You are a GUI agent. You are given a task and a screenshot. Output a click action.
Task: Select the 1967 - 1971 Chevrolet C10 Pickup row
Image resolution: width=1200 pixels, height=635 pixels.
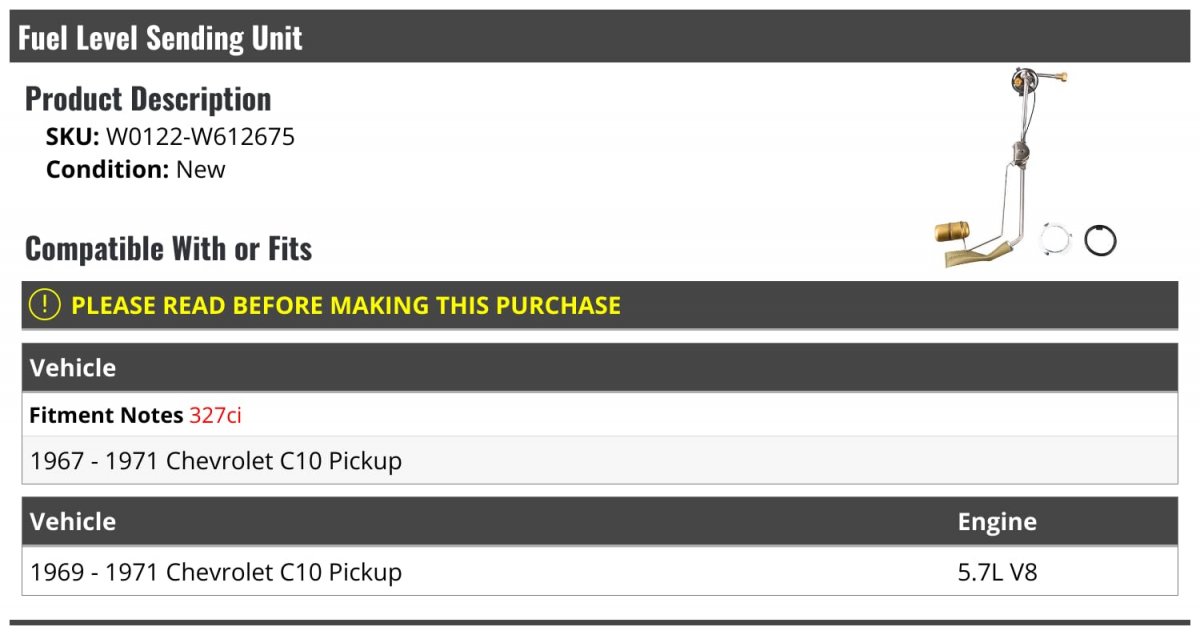(x=600, y=461)
